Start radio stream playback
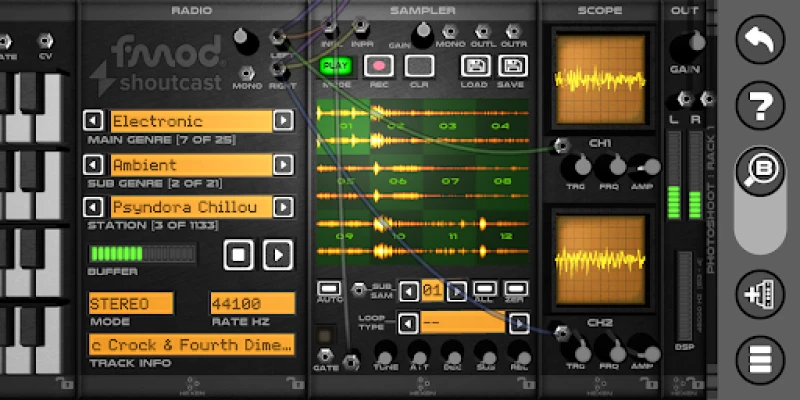The image size is (800, 400). pyautogui.click(x=277, y=254)
